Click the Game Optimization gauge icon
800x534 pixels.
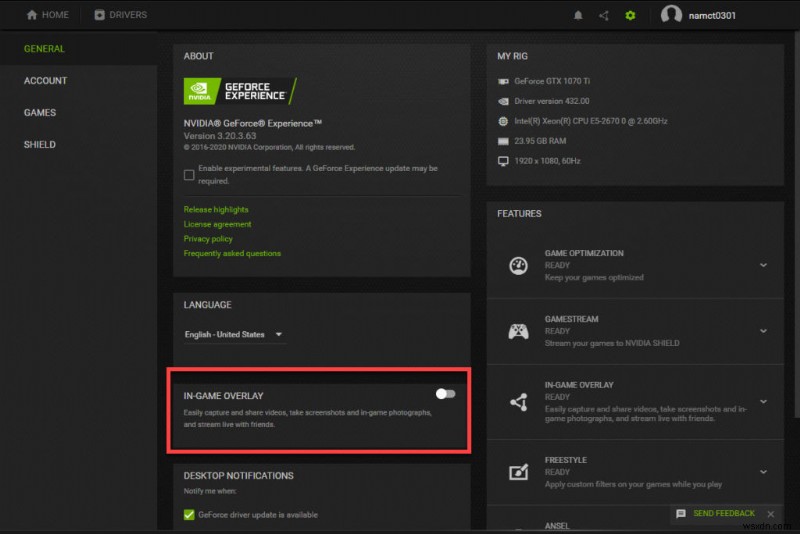518,265
